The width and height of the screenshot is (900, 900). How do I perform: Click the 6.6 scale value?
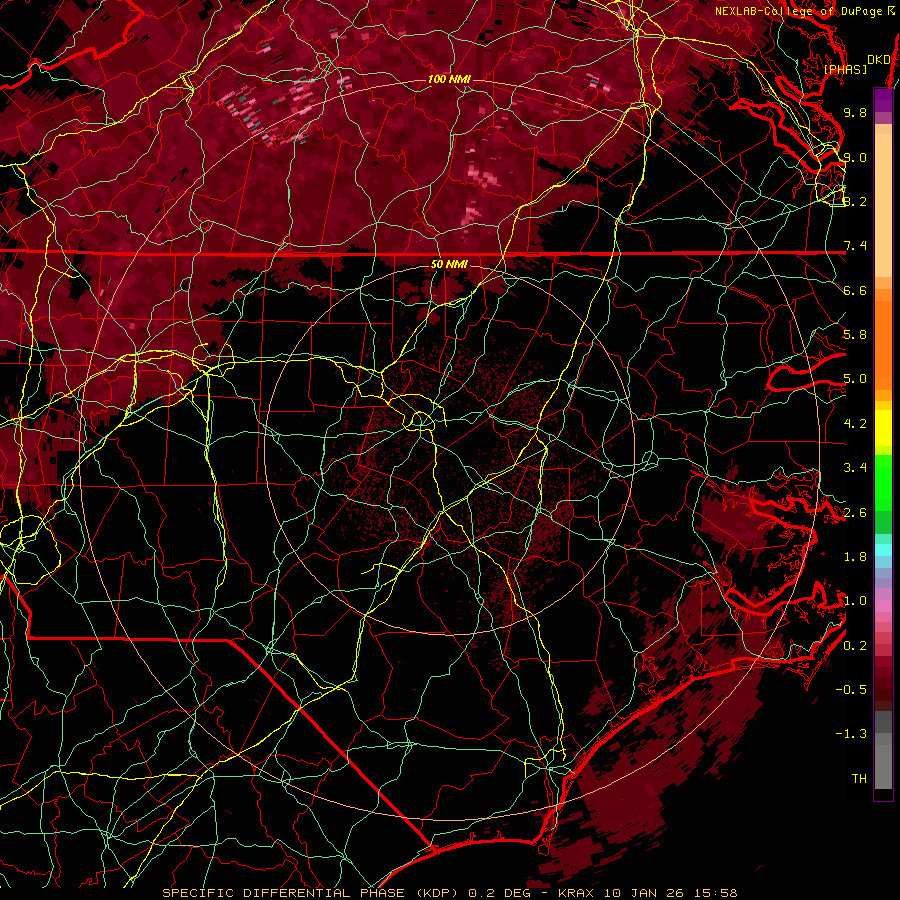point(855,290)
